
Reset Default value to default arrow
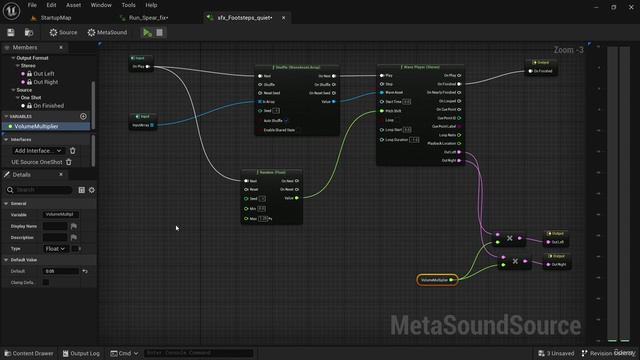coord(85,271)
